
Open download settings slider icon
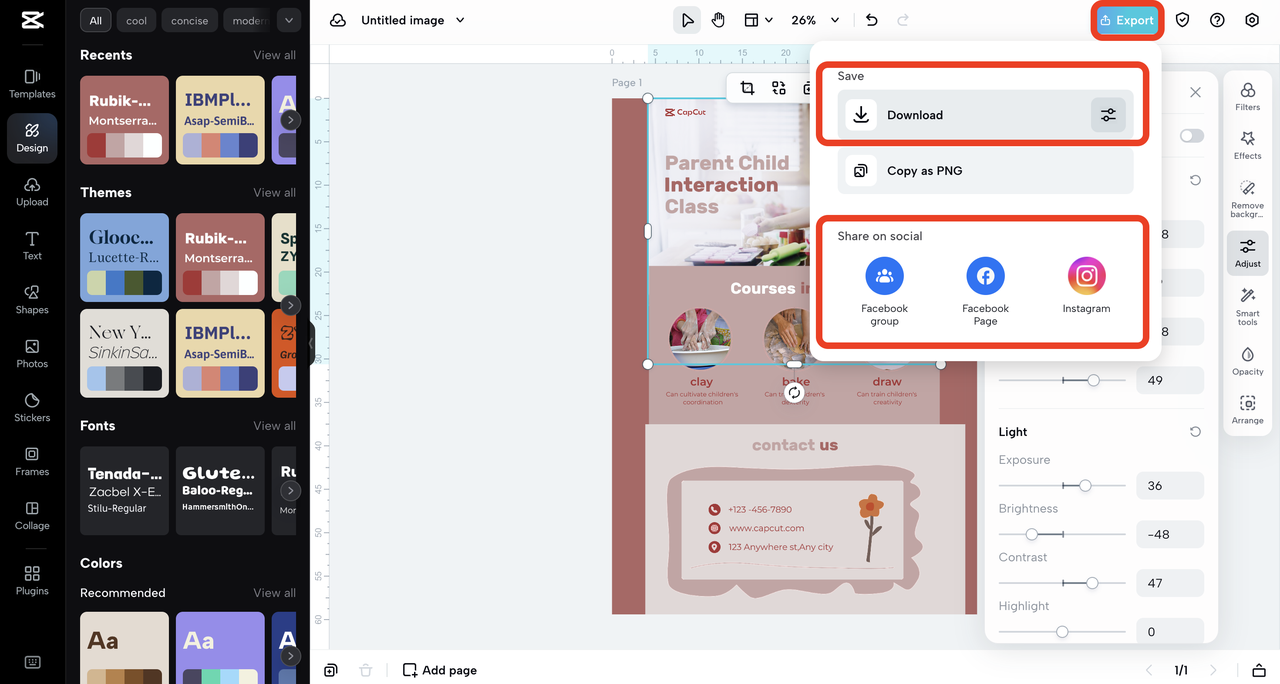click(x=1108, y=115)
